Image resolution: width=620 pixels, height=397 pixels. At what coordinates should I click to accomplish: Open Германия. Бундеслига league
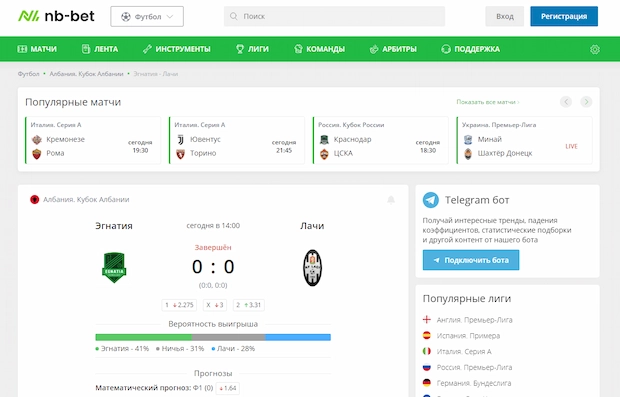click(474, 383)
